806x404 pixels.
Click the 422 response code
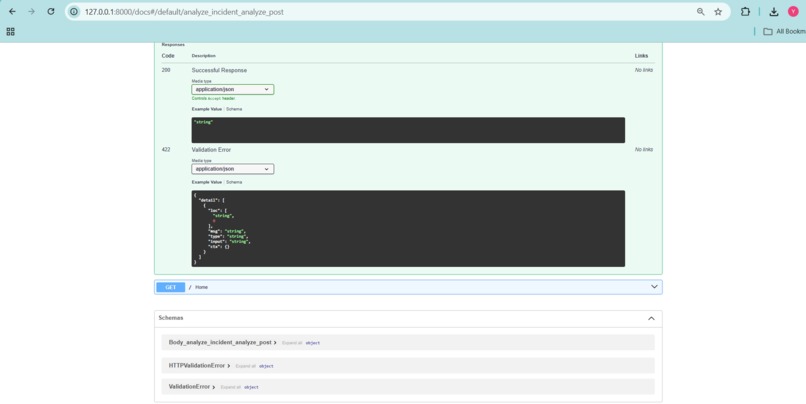[x=166, y=150]
